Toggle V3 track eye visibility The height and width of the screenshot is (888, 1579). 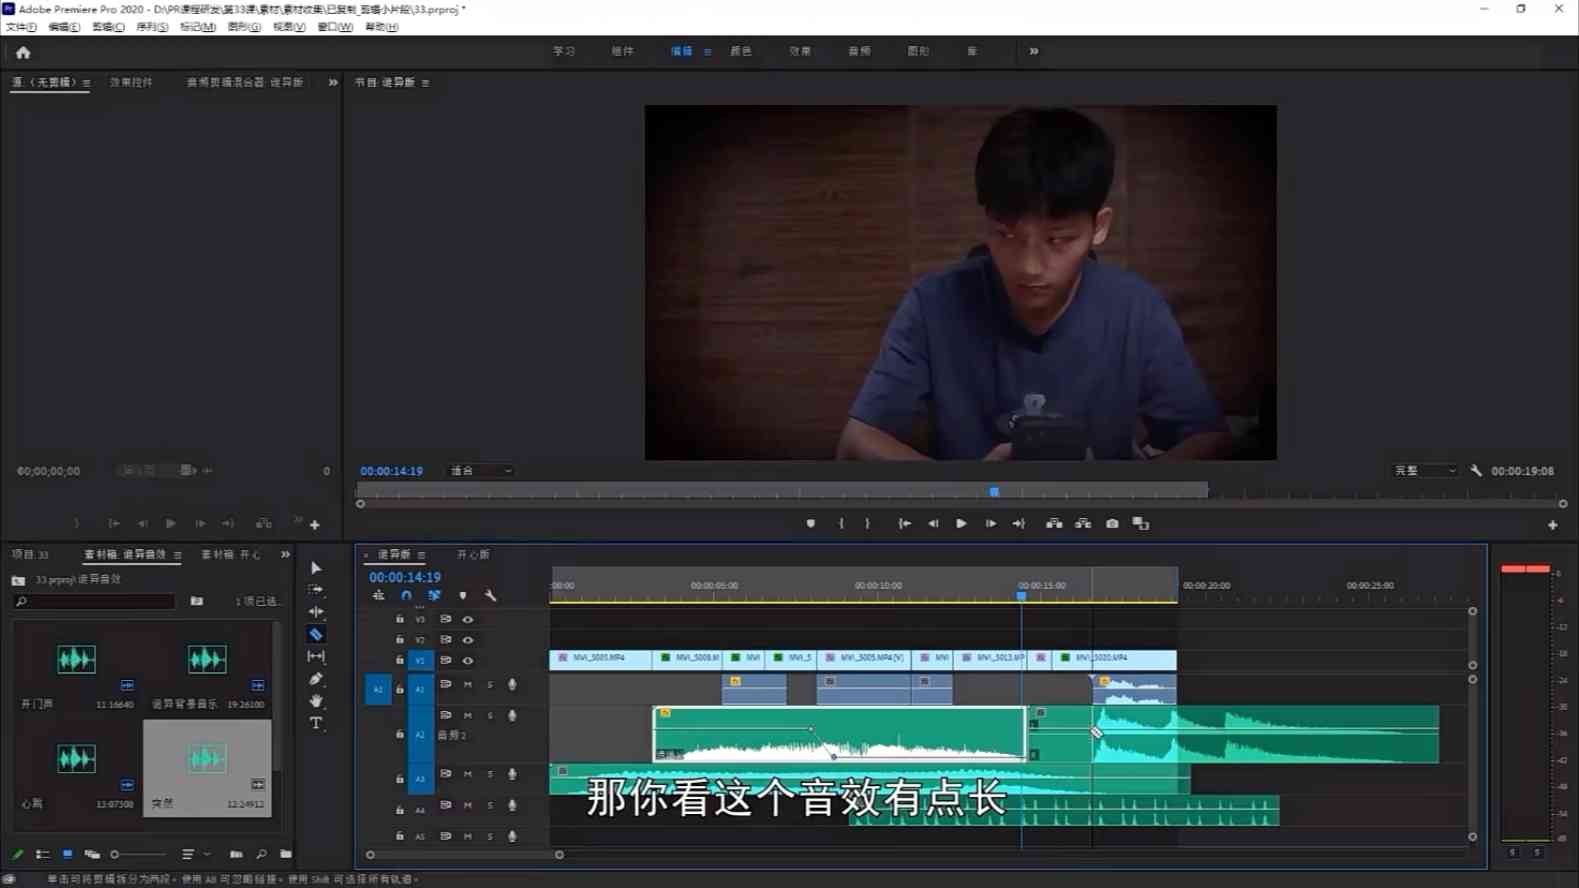tap(467, 620)
